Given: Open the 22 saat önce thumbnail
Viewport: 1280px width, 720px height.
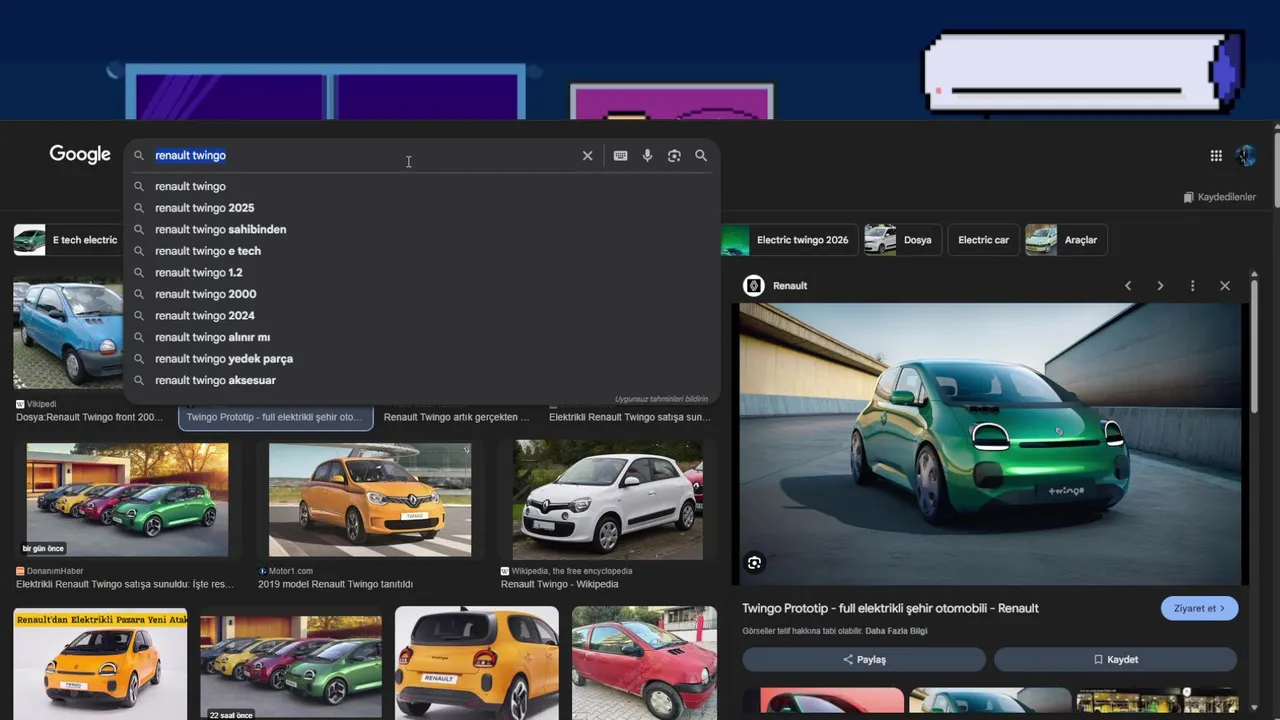Looking at the screenshot, I should [x=291, y=667].
